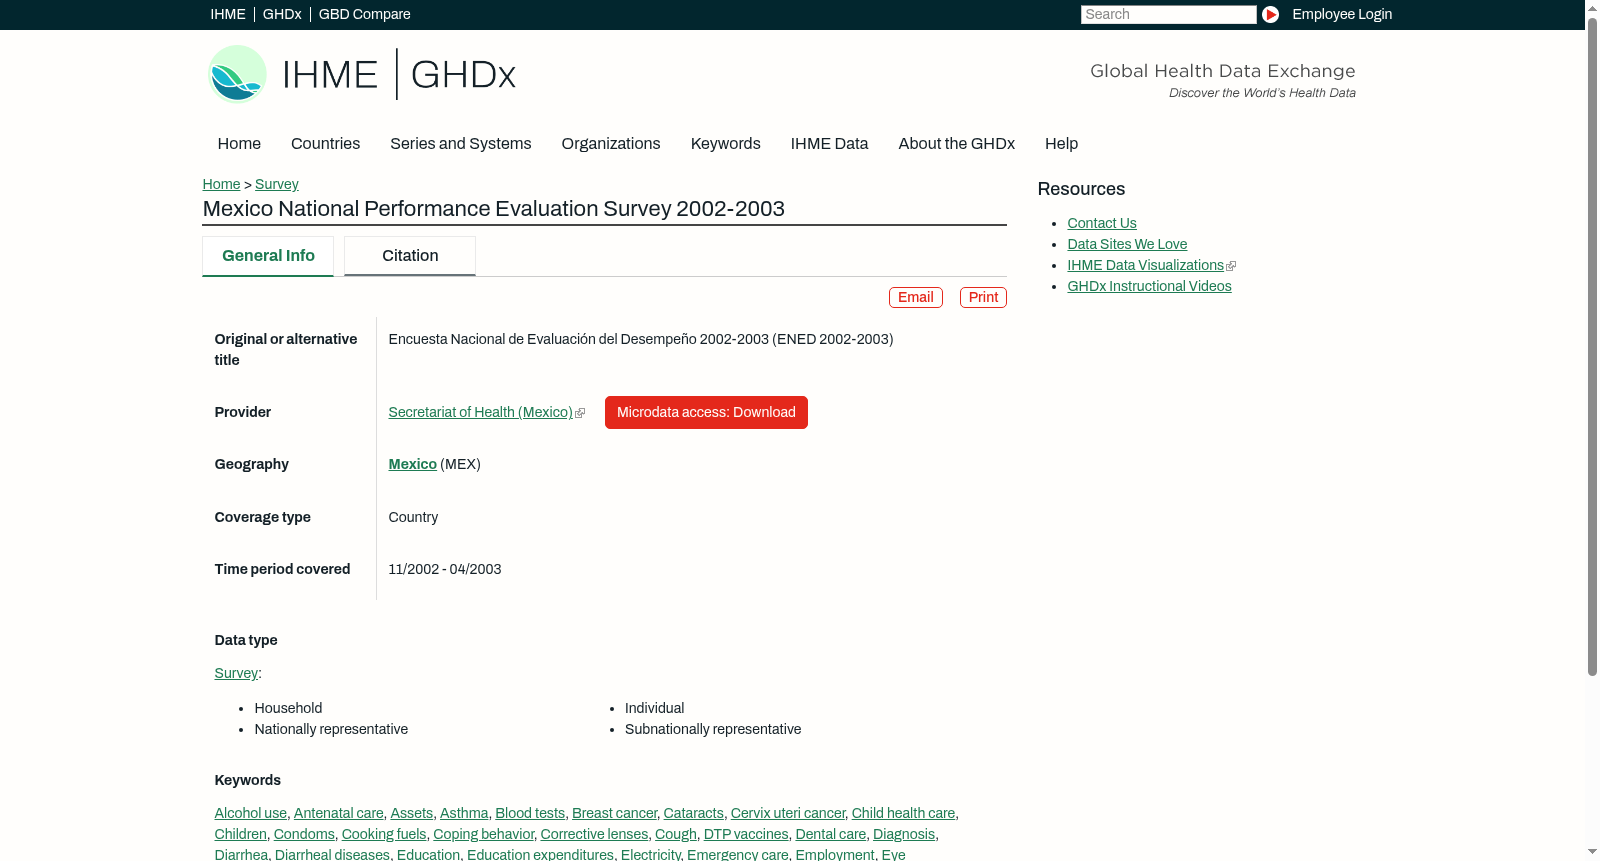
Task: Select the 'Individual' list item
Action: tap(655, 708)
